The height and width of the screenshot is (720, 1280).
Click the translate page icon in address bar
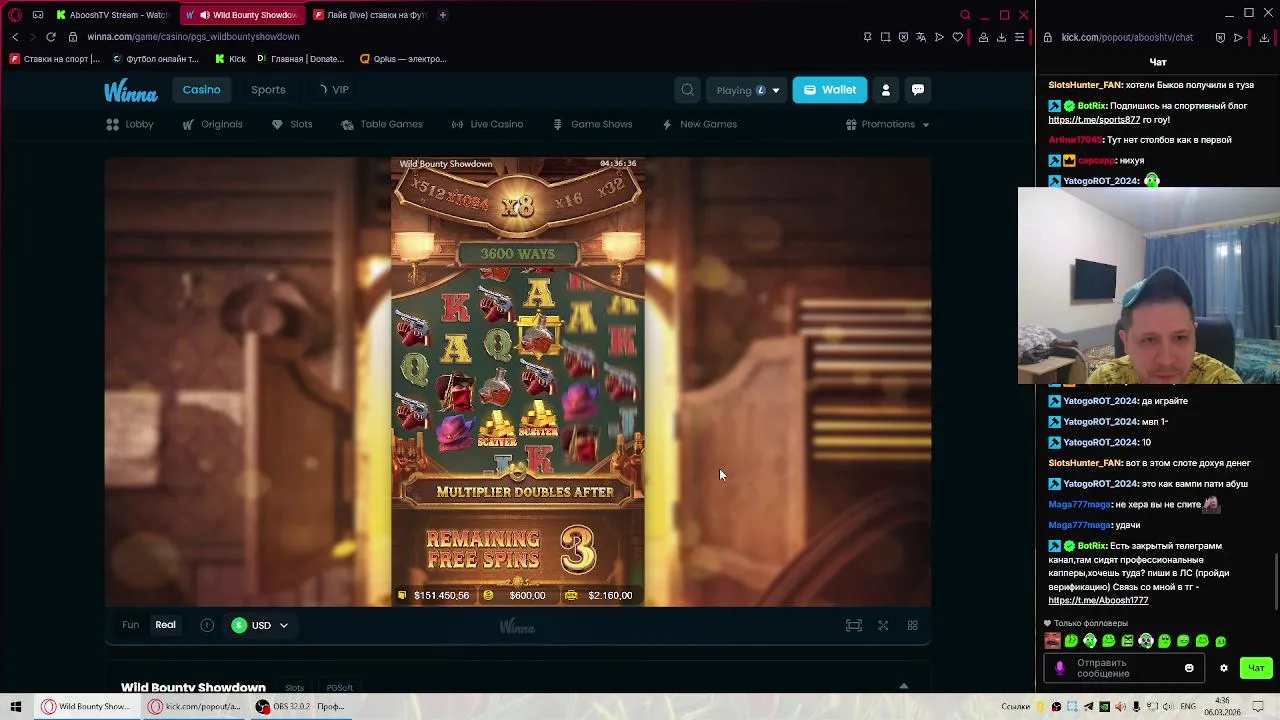[x=921, y=37]
